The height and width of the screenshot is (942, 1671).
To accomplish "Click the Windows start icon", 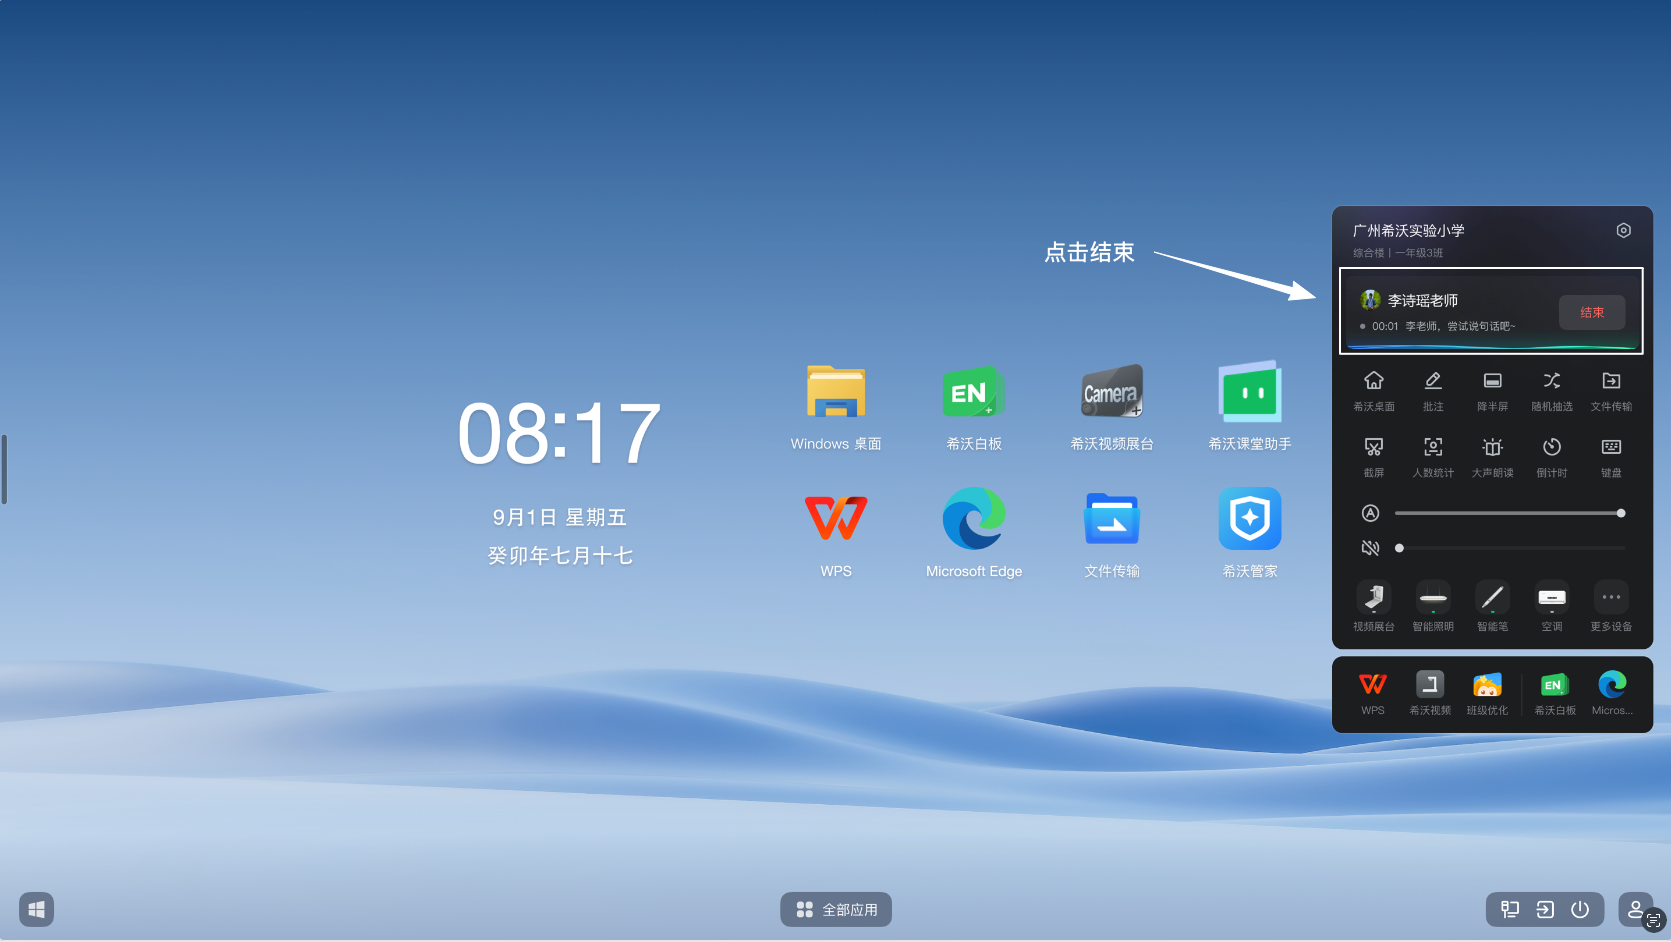I will point(36,909).
